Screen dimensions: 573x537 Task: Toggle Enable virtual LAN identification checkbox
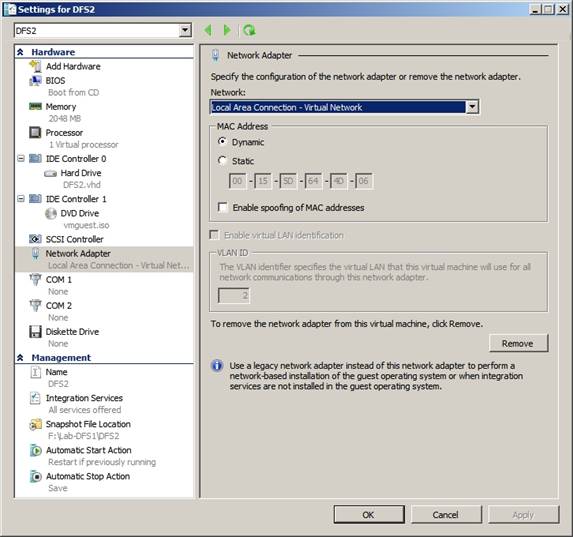coord(214,235)
